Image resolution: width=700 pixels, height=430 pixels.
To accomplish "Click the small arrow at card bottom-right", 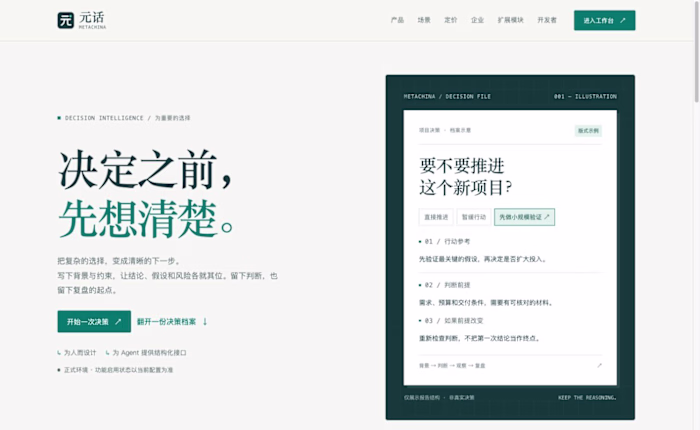I will (x=600, y=365).
